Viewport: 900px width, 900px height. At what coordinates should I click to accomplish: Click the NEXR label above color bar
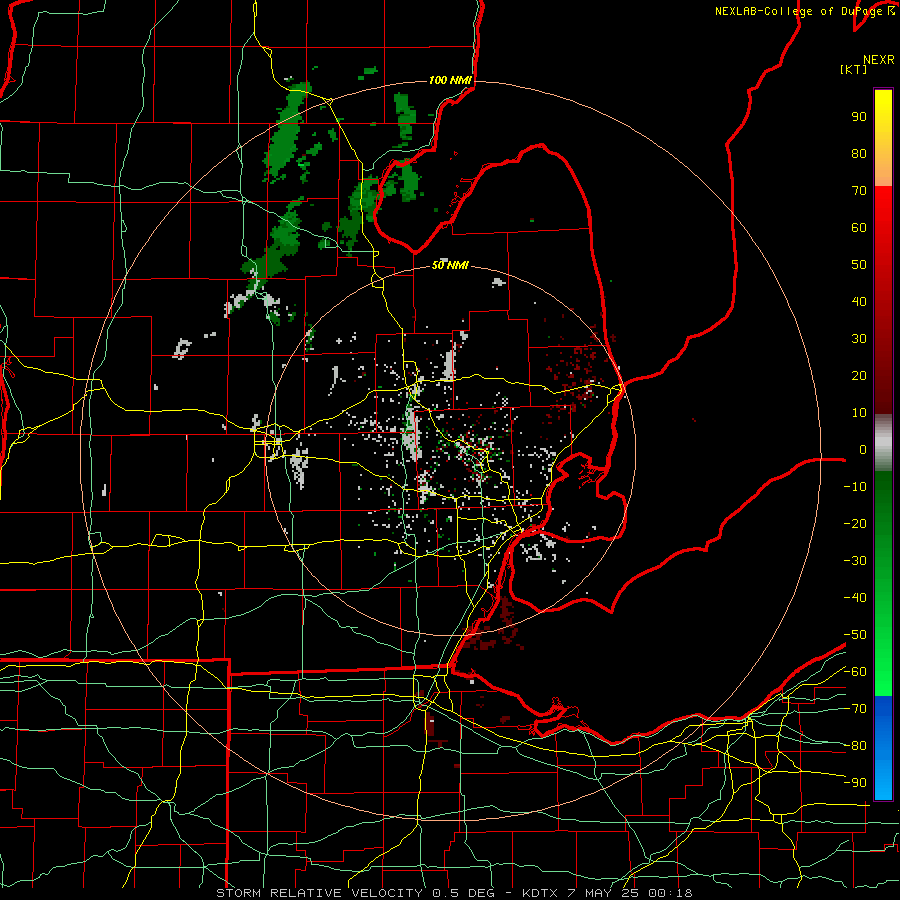click(879, 60)
